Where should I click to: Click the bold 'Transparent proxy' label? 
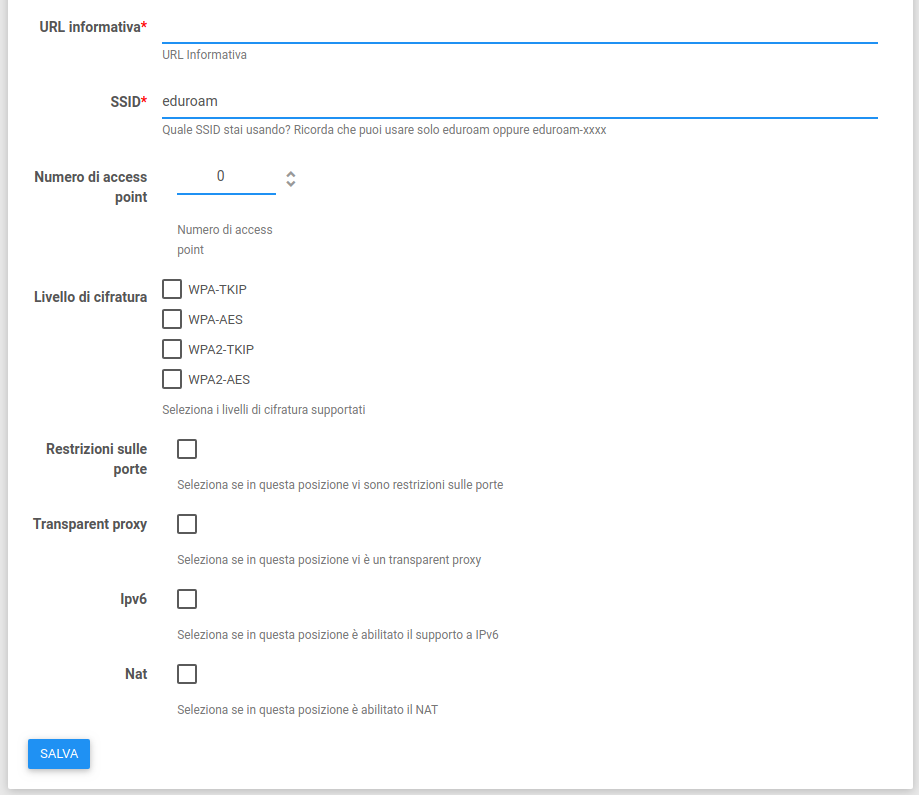pyautogui.click(x=90, y=524)
